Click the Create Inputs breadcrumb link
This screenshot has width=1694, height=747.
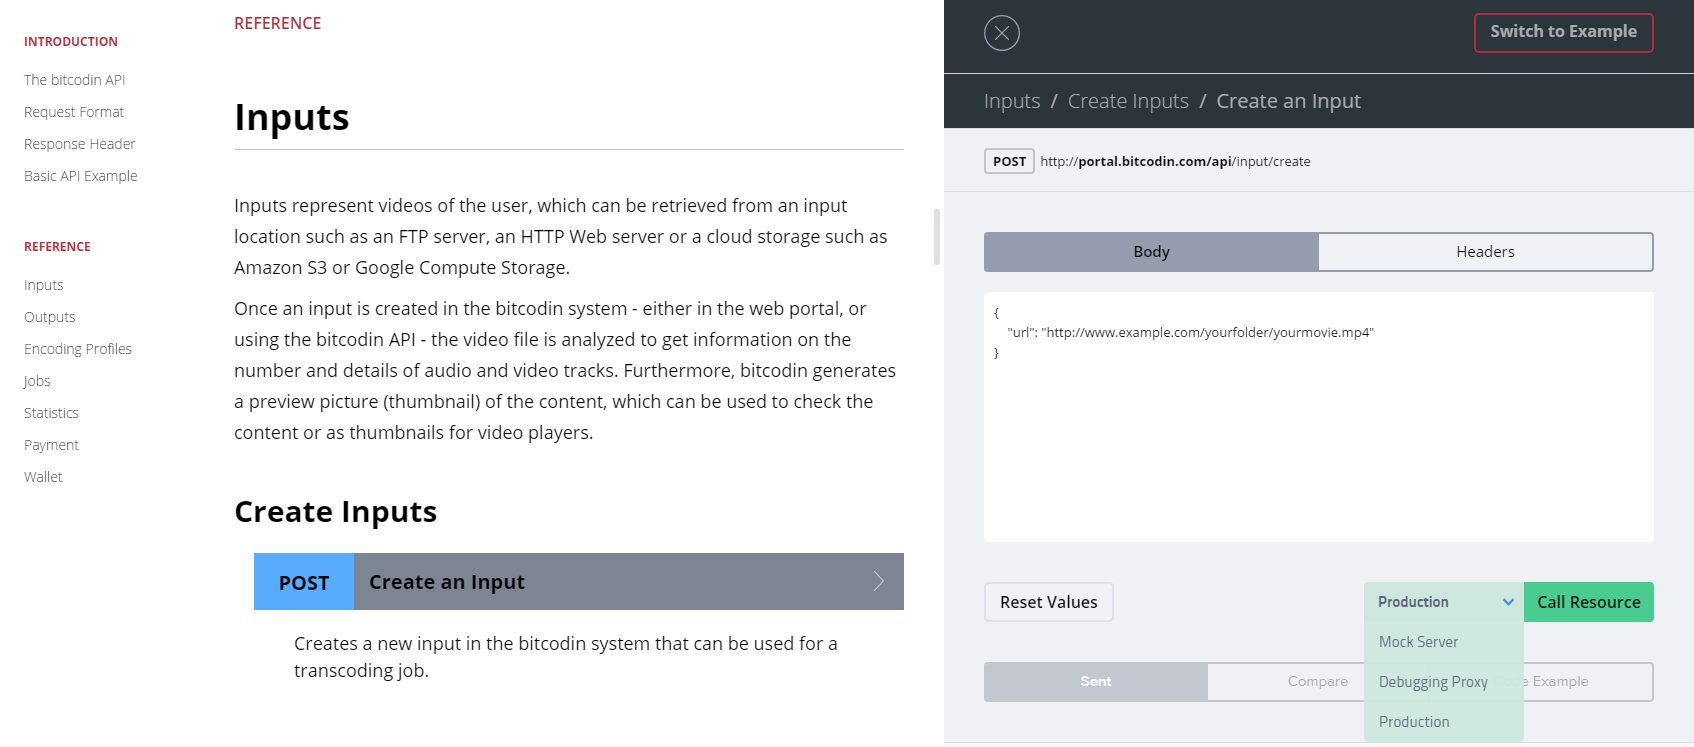pos(1128,101)
